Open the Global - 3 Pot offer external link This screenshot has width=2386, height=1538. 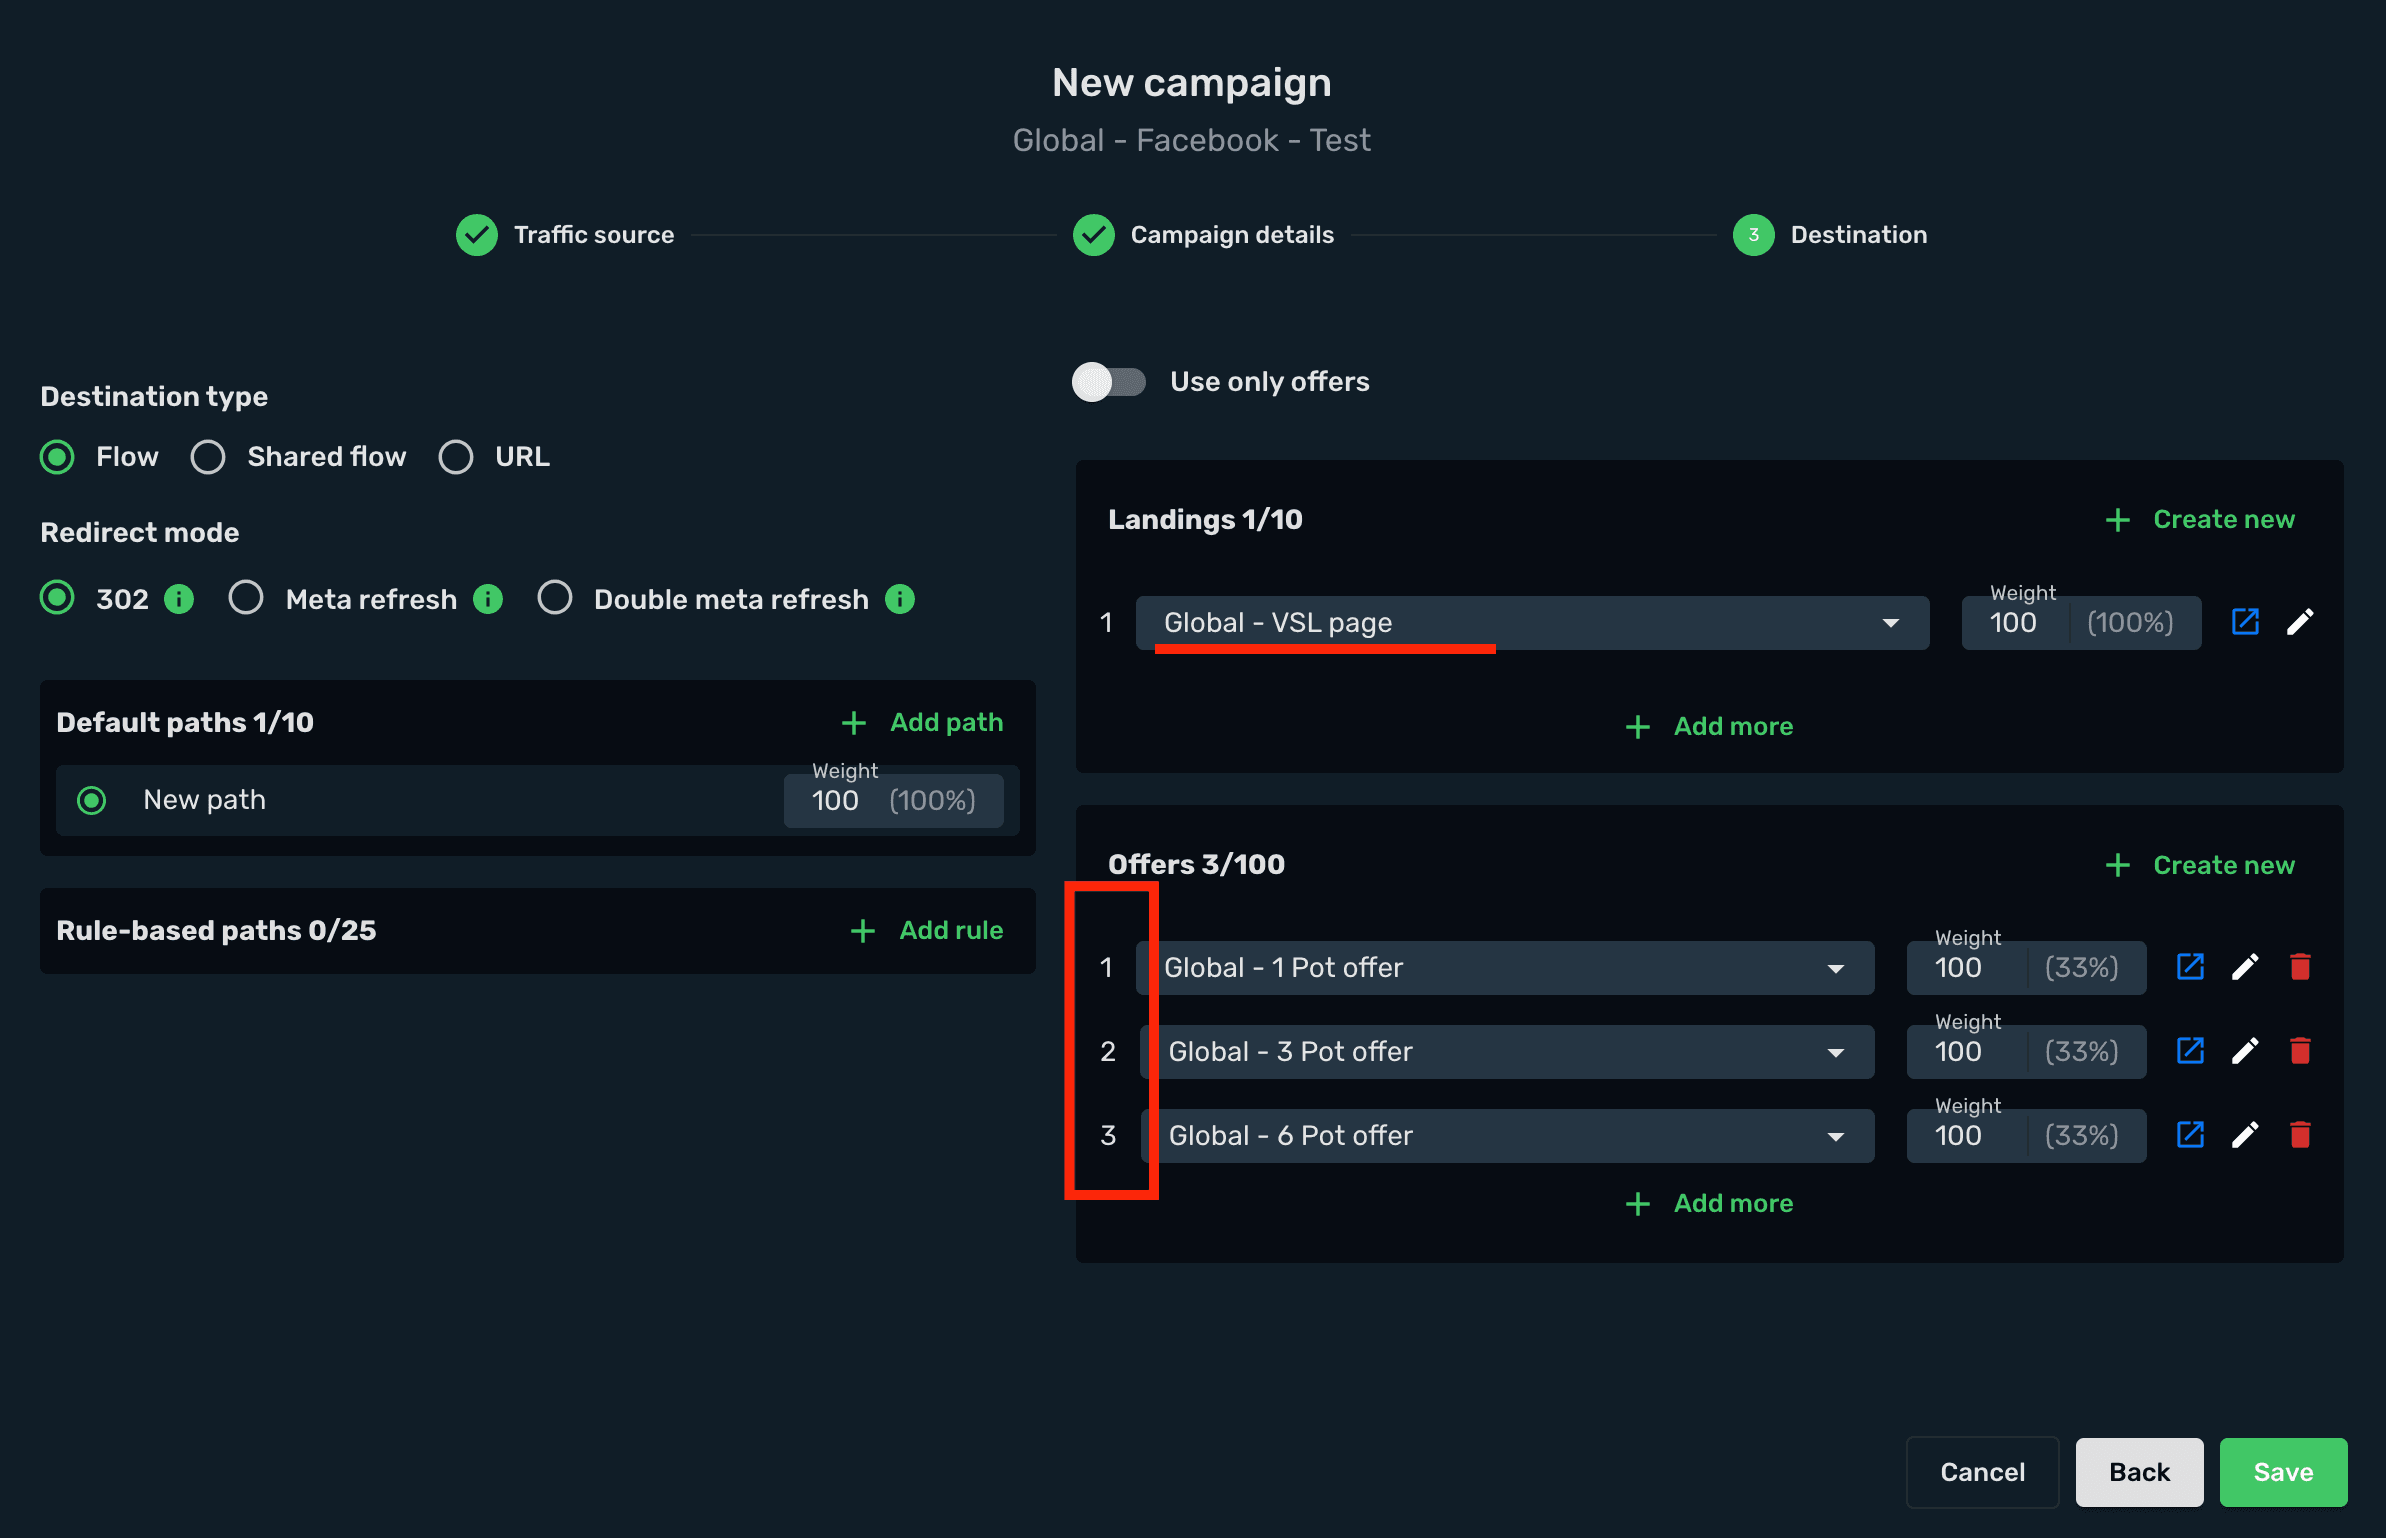pos(2190,1051)
